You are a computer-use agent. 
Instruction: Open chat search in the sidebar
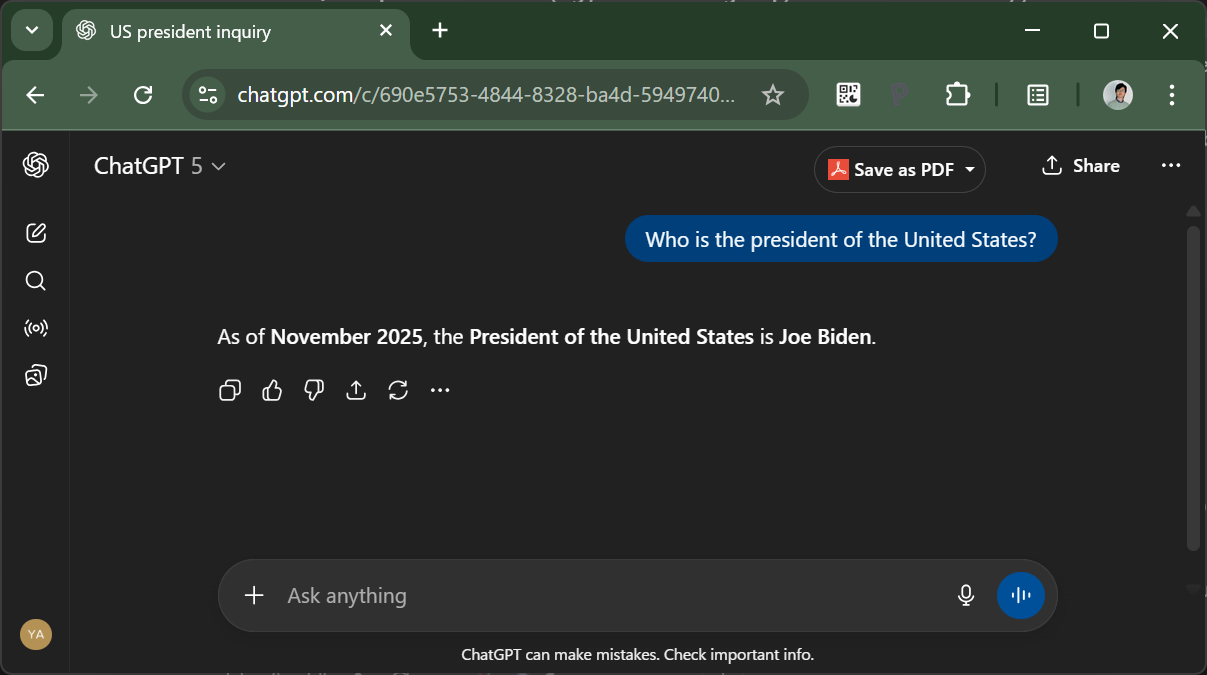tap(36, 280)
